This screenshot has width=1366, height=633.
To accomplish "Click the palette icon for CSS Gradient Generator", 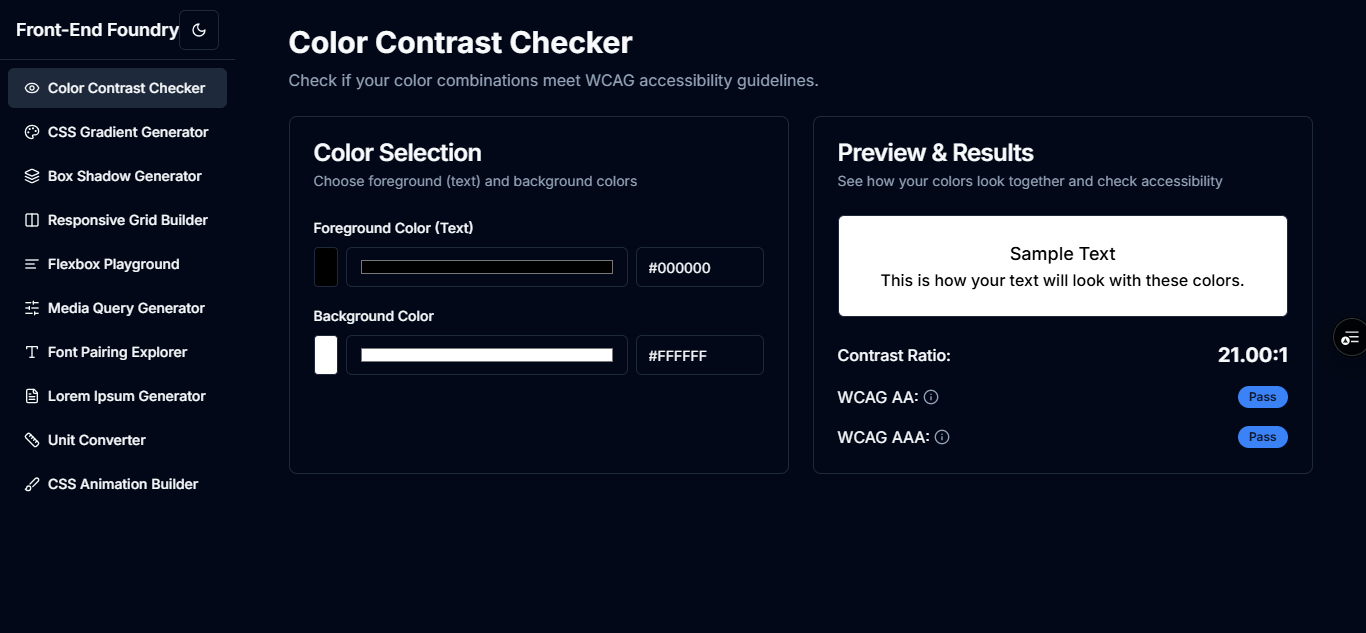I will click(x=30, y=131).
